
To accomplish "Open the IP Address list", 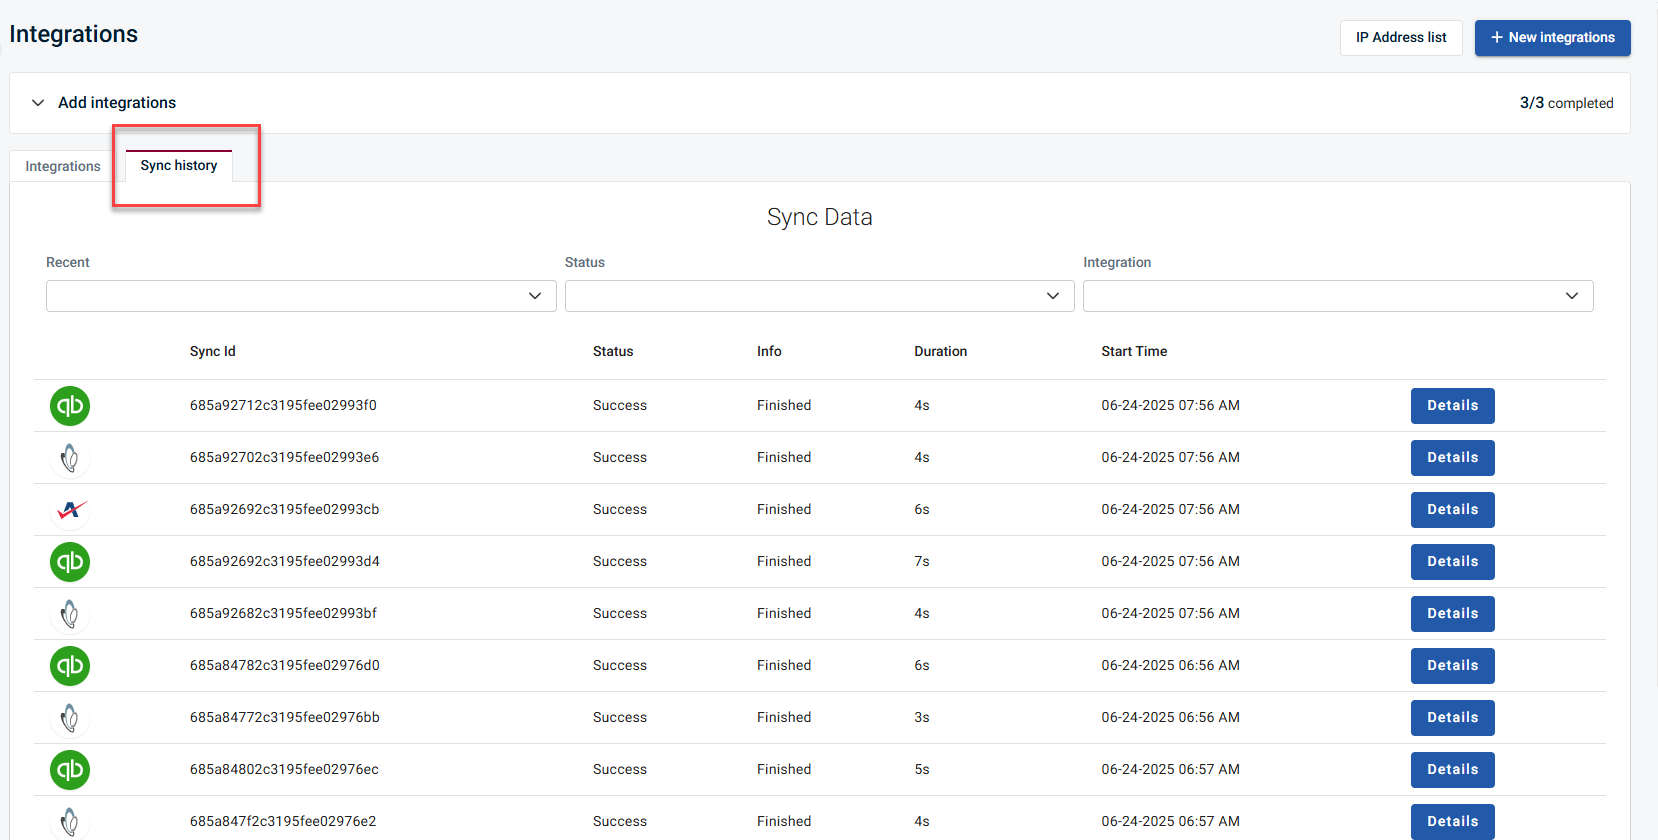I will coord(1401,38).
